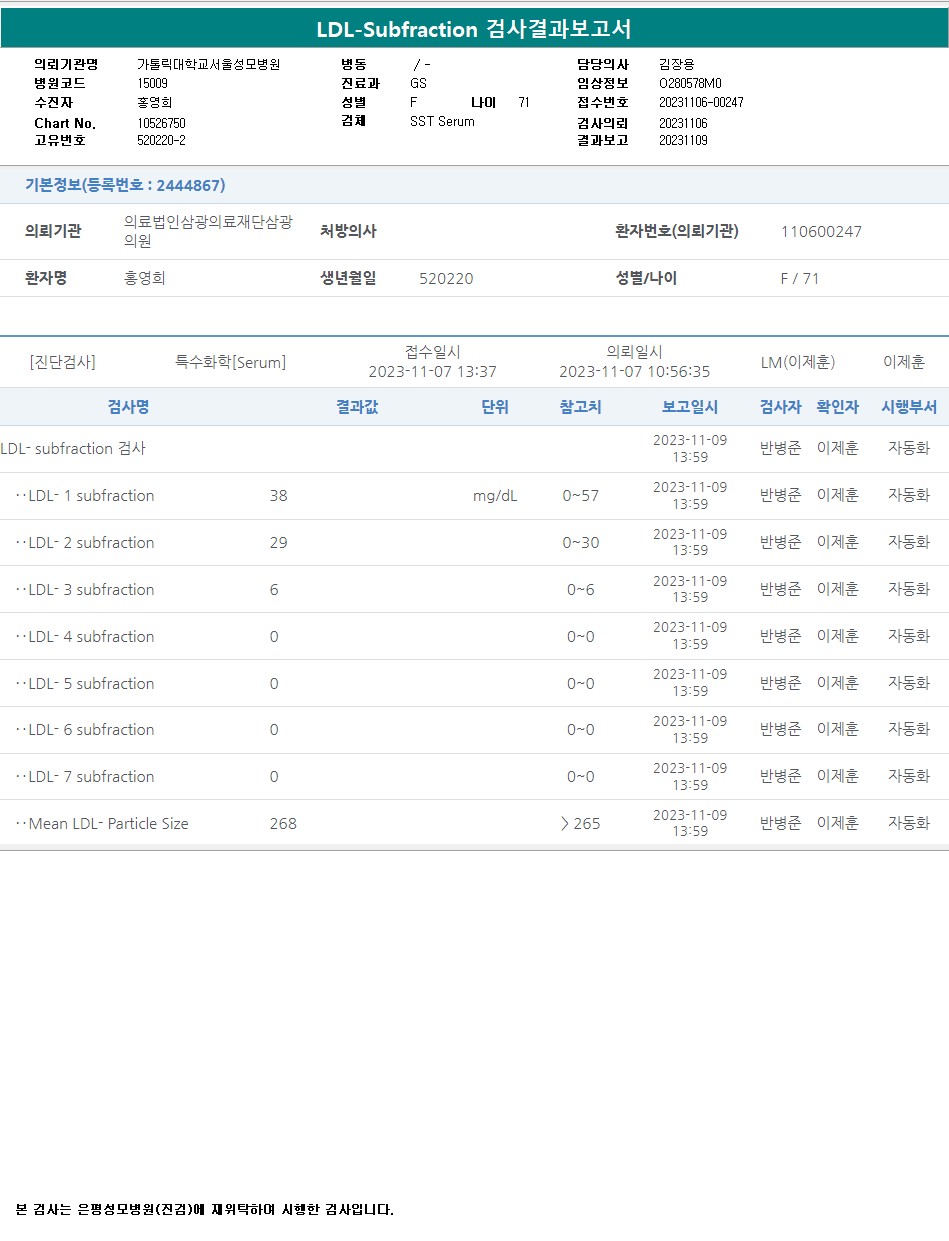
Task: Click the 접수번호 value 20231106-00247
Action: coord(701,103)
